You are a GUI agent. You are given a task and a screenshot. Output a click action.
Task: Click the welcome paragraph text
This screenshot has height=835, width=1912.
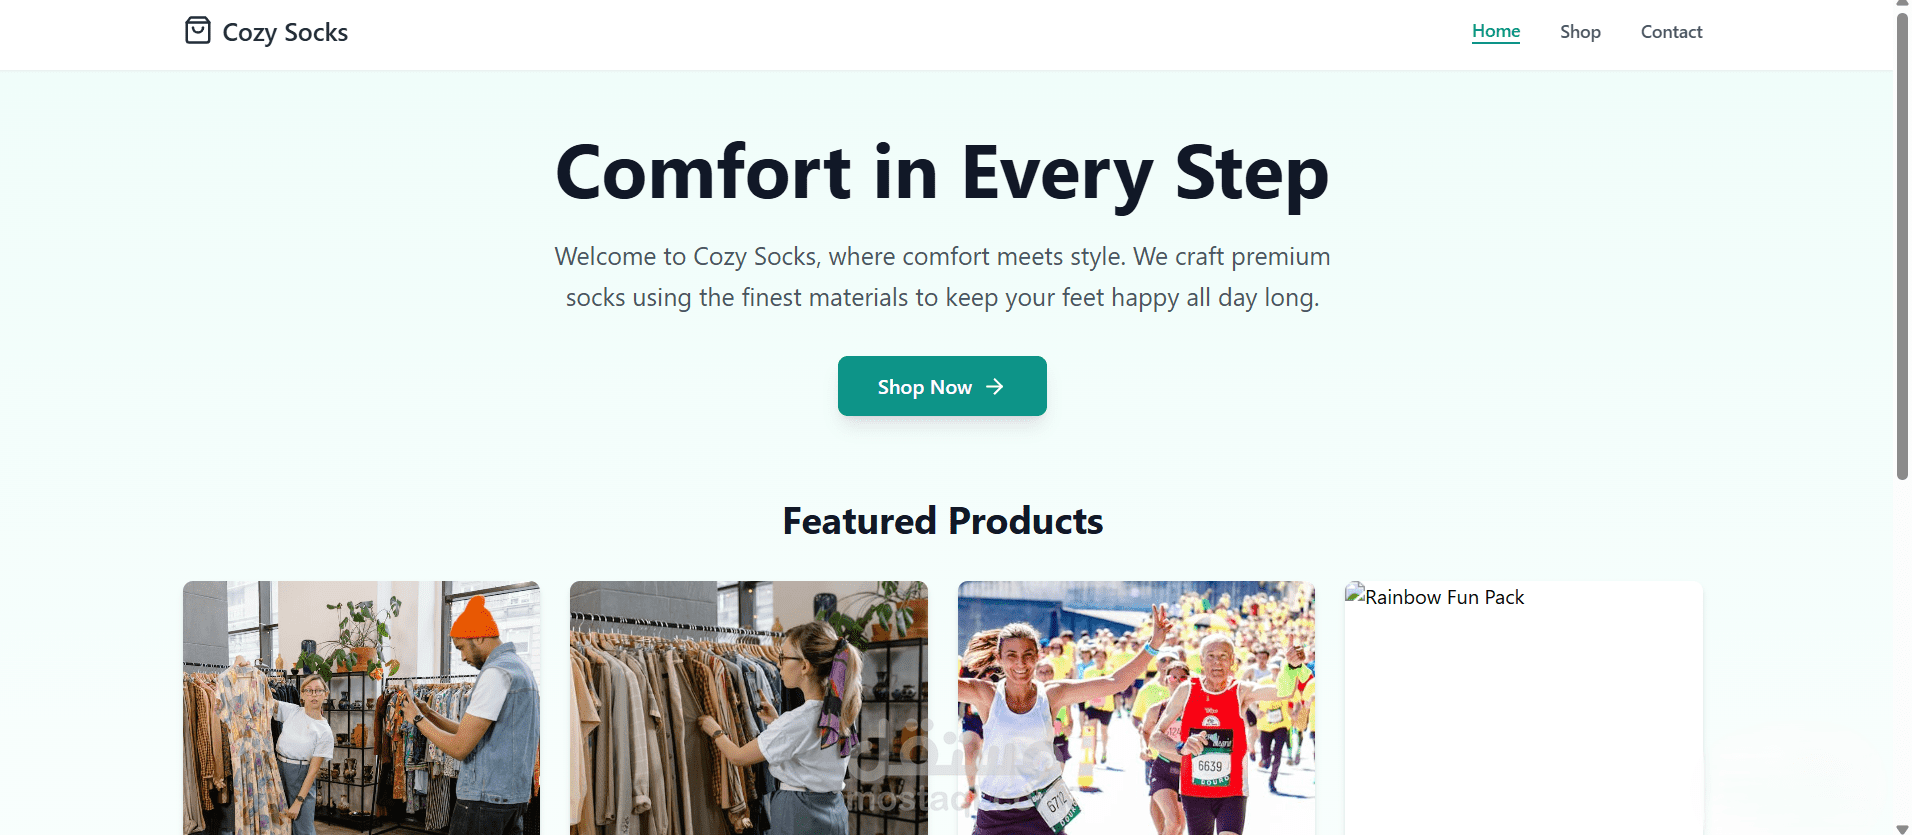942,277
